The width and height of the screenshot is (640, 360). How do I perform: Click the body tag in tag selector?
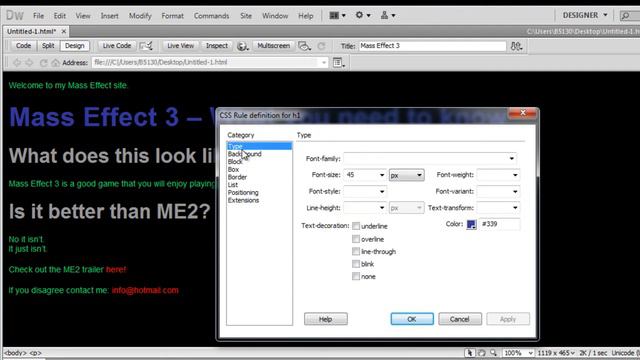15,353
